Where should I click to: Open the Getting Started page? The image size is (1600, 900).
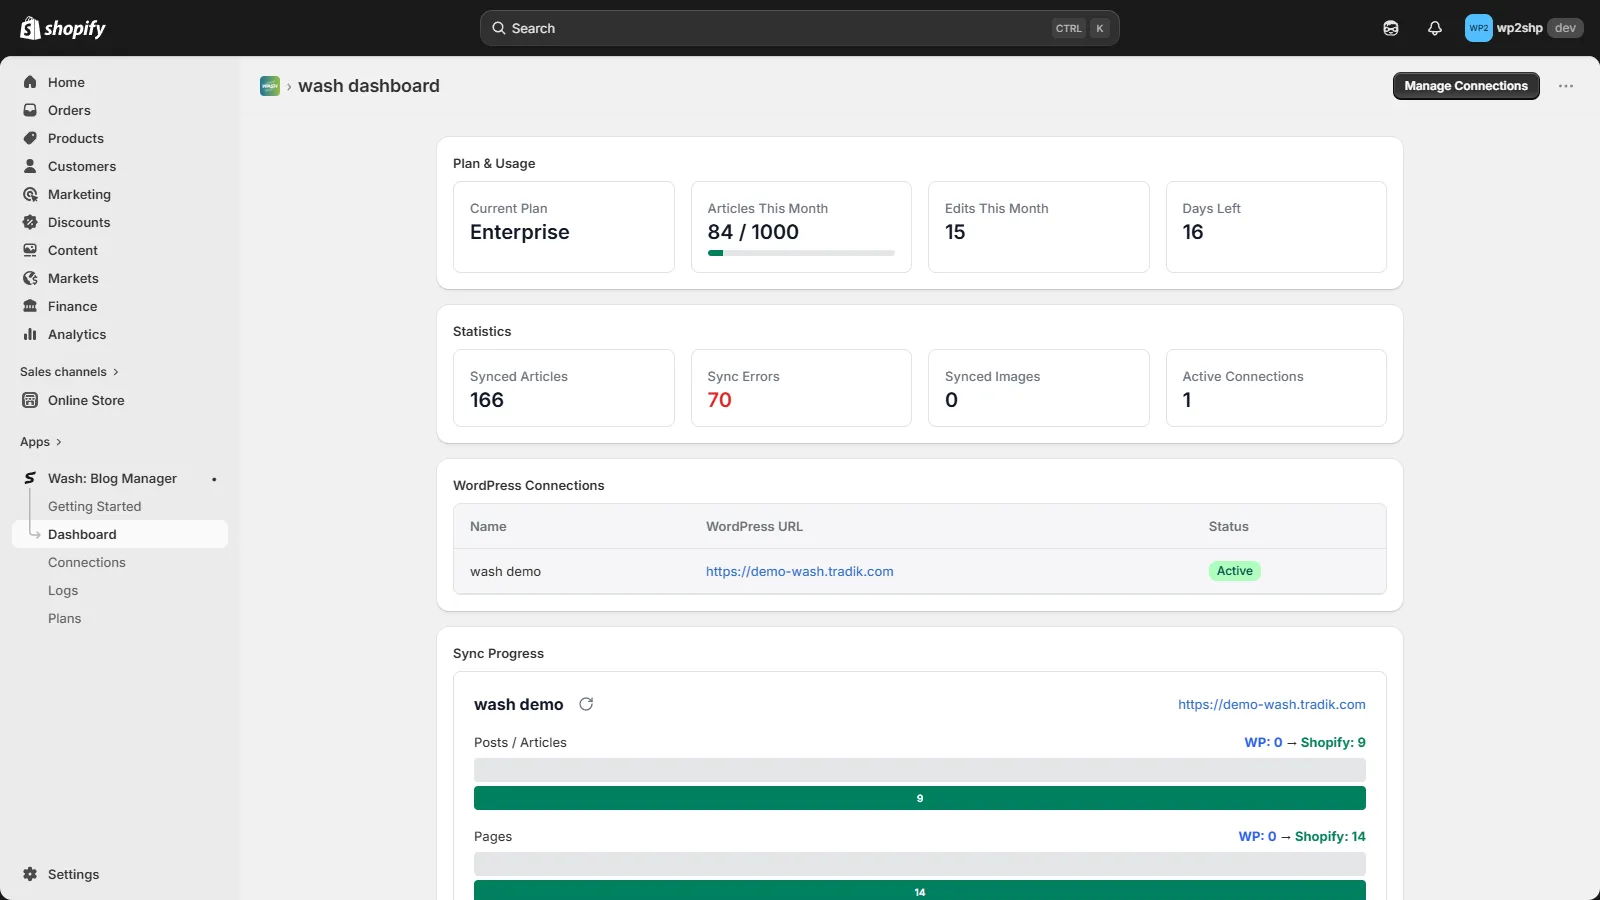(x=94, y=506)
